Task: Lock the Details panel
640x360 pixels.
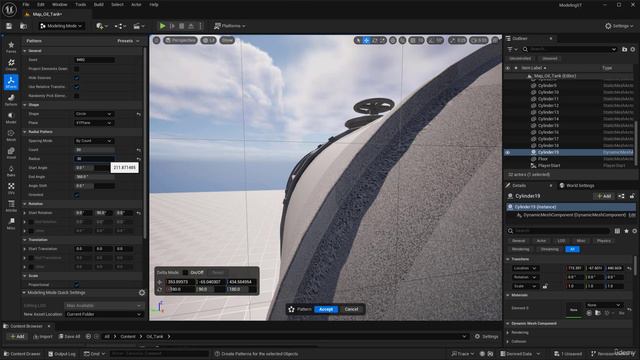Action: (632, 196)
